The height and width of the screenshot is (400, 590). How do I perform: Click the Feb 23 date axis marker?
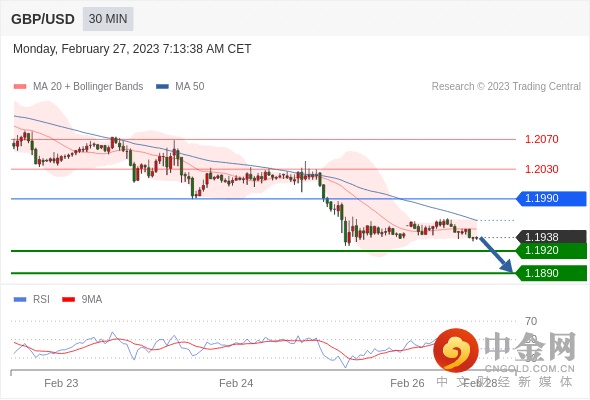pos(61,383)
